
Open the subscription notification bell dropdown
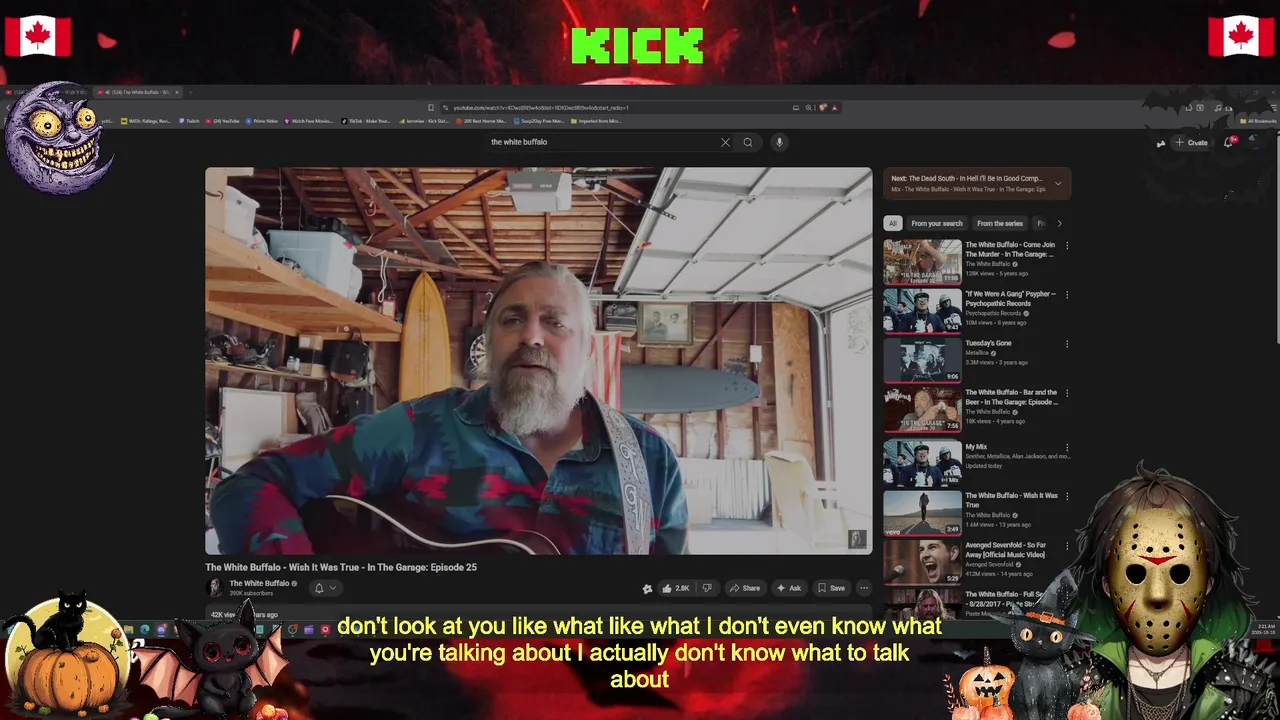pos(325,588)
